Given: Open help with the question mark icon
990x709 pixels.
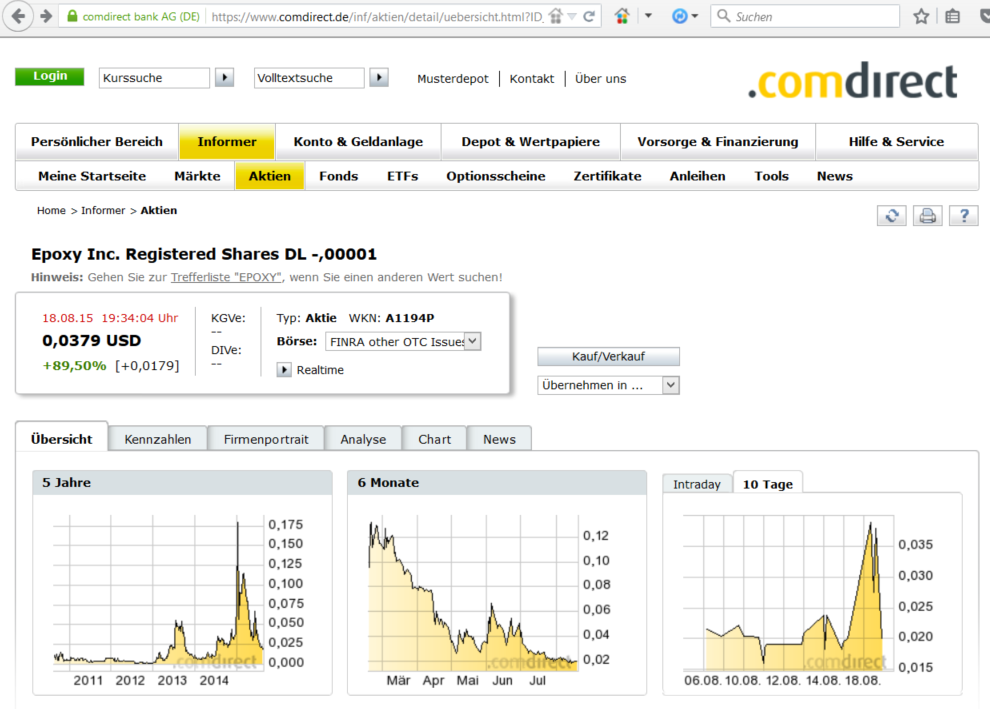Looking at the screenshot, I should (x=963, y=216).
